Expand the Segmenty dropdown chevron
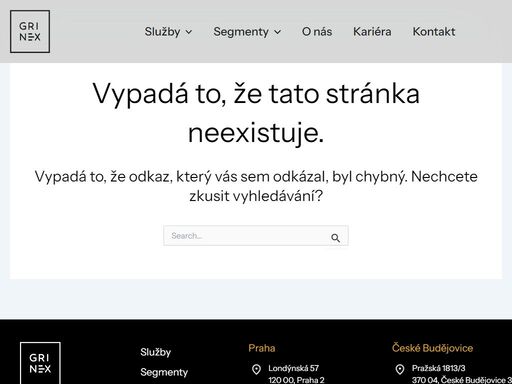This screenshot has height=384, width=512. 277,32
